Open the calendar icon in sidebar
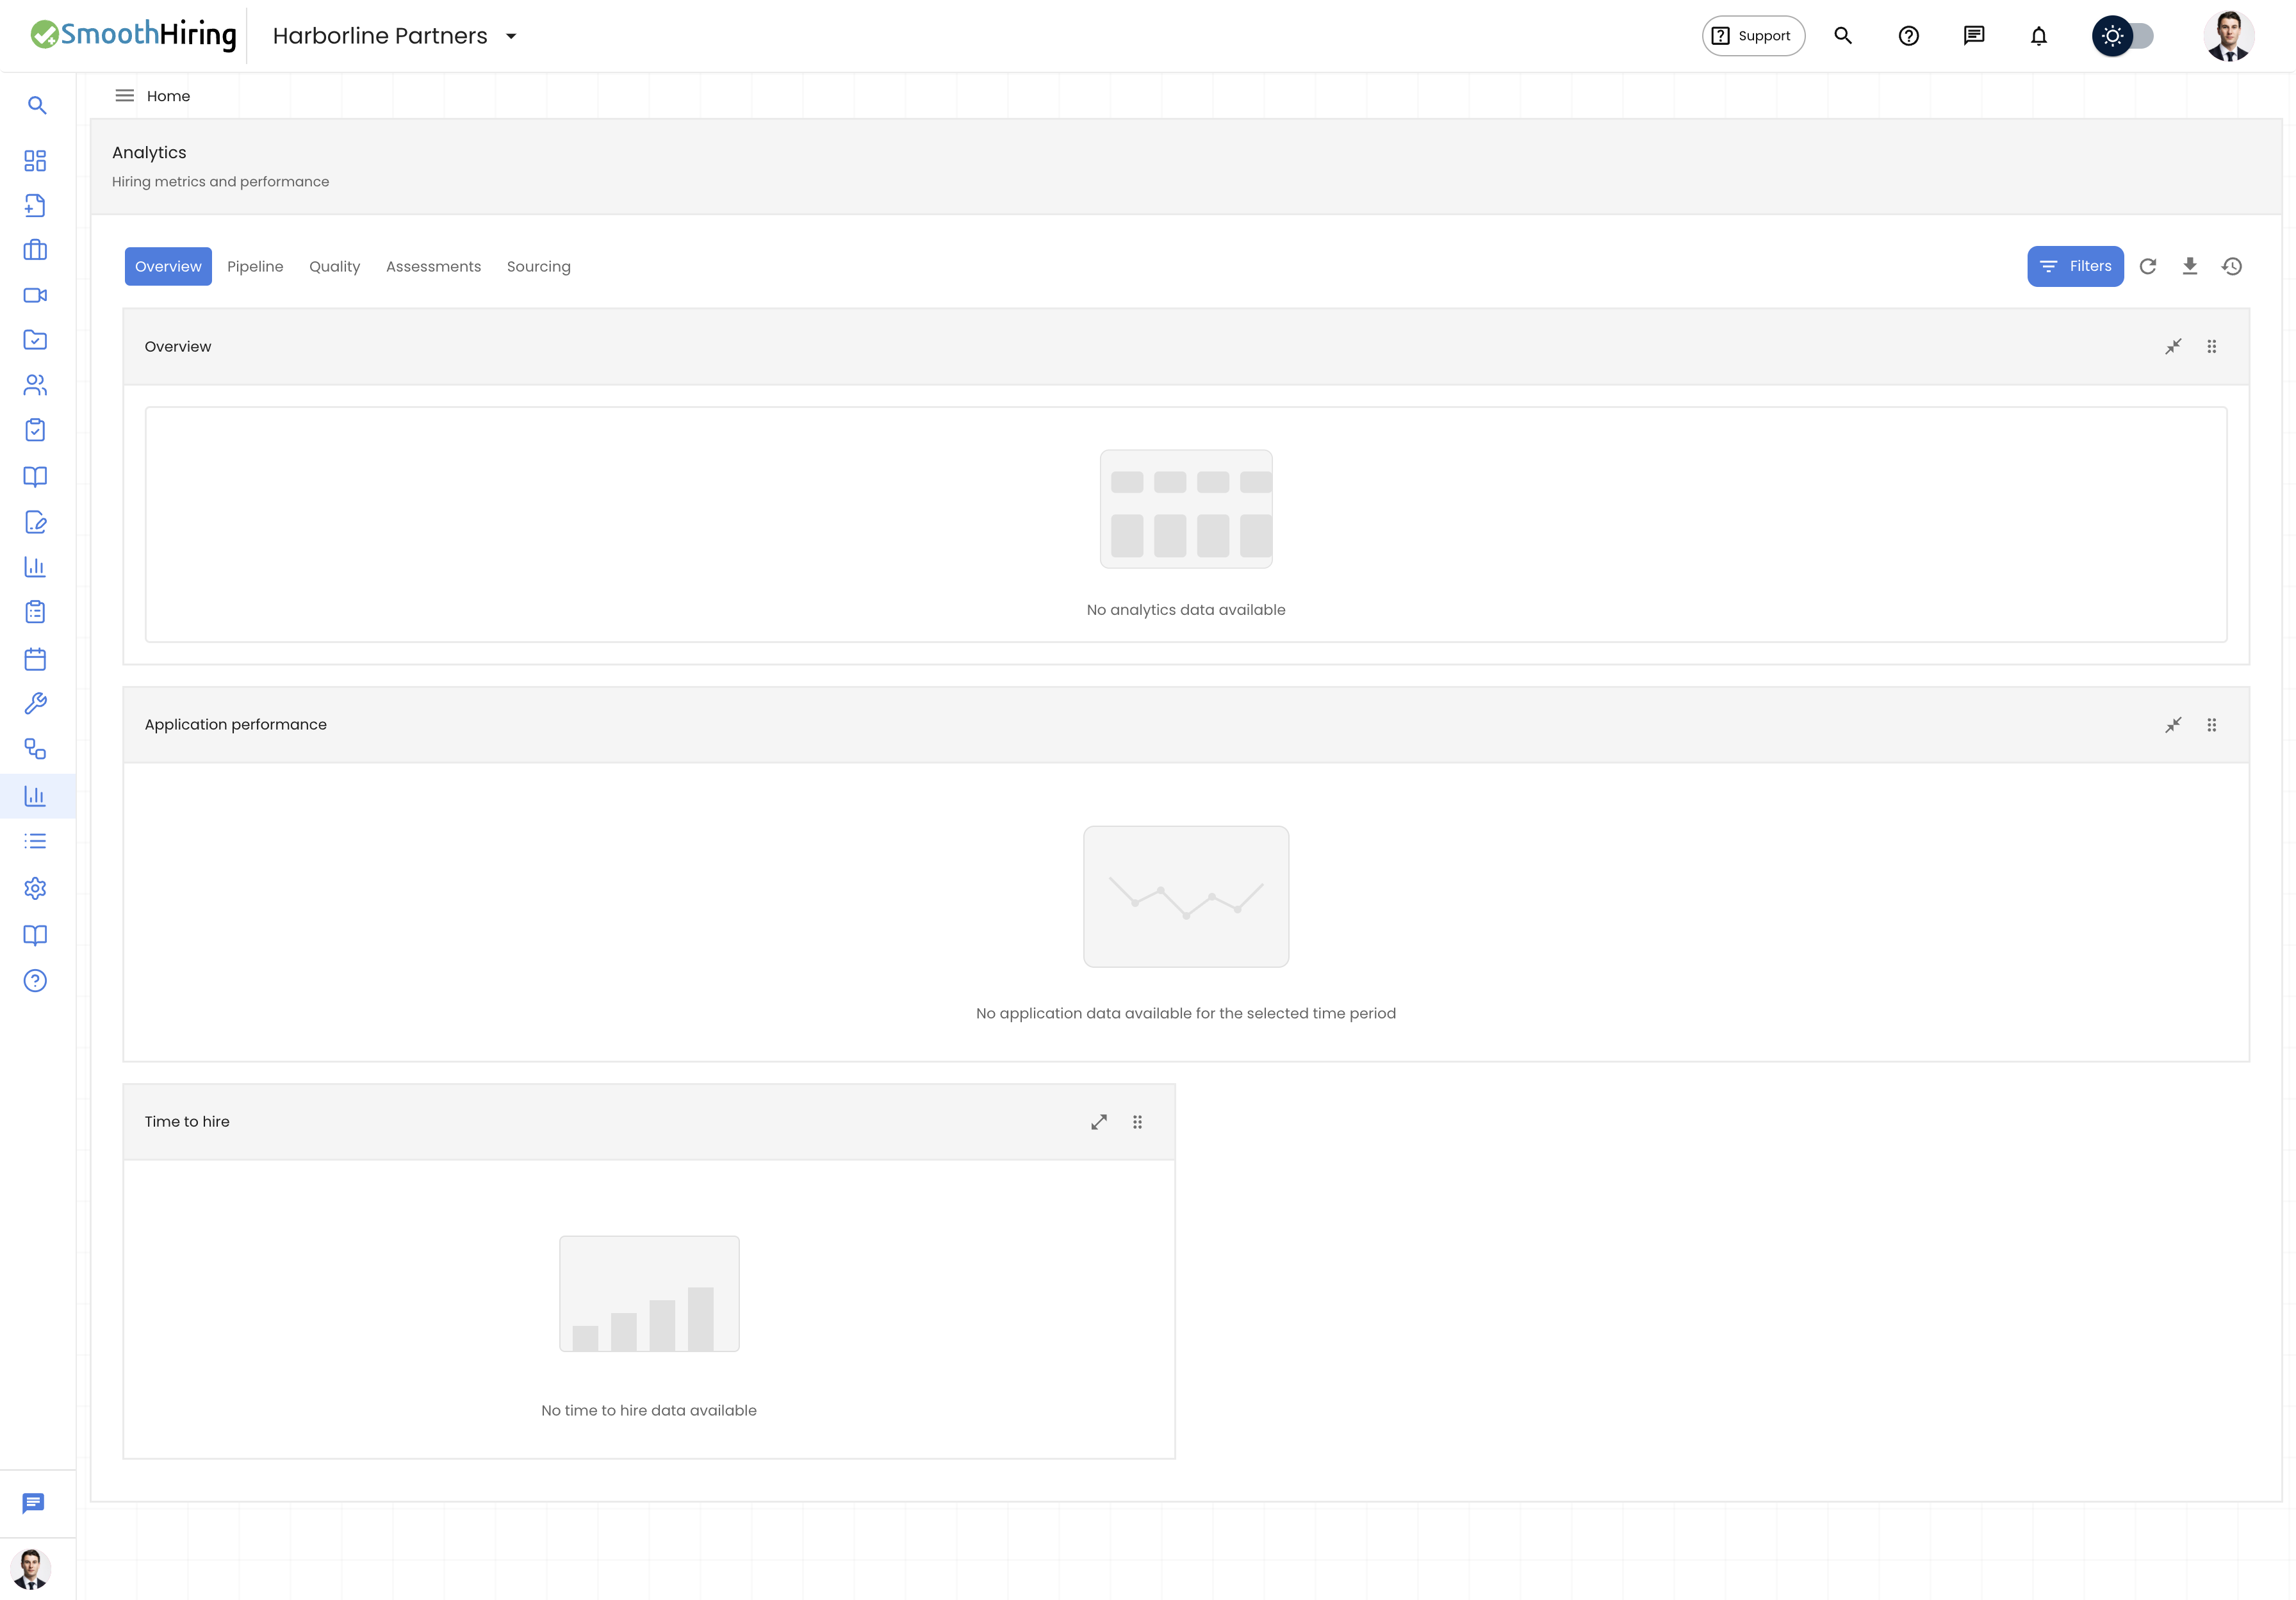The width and height of the screenshot is (2296, 1600). (x=35, y=659)
